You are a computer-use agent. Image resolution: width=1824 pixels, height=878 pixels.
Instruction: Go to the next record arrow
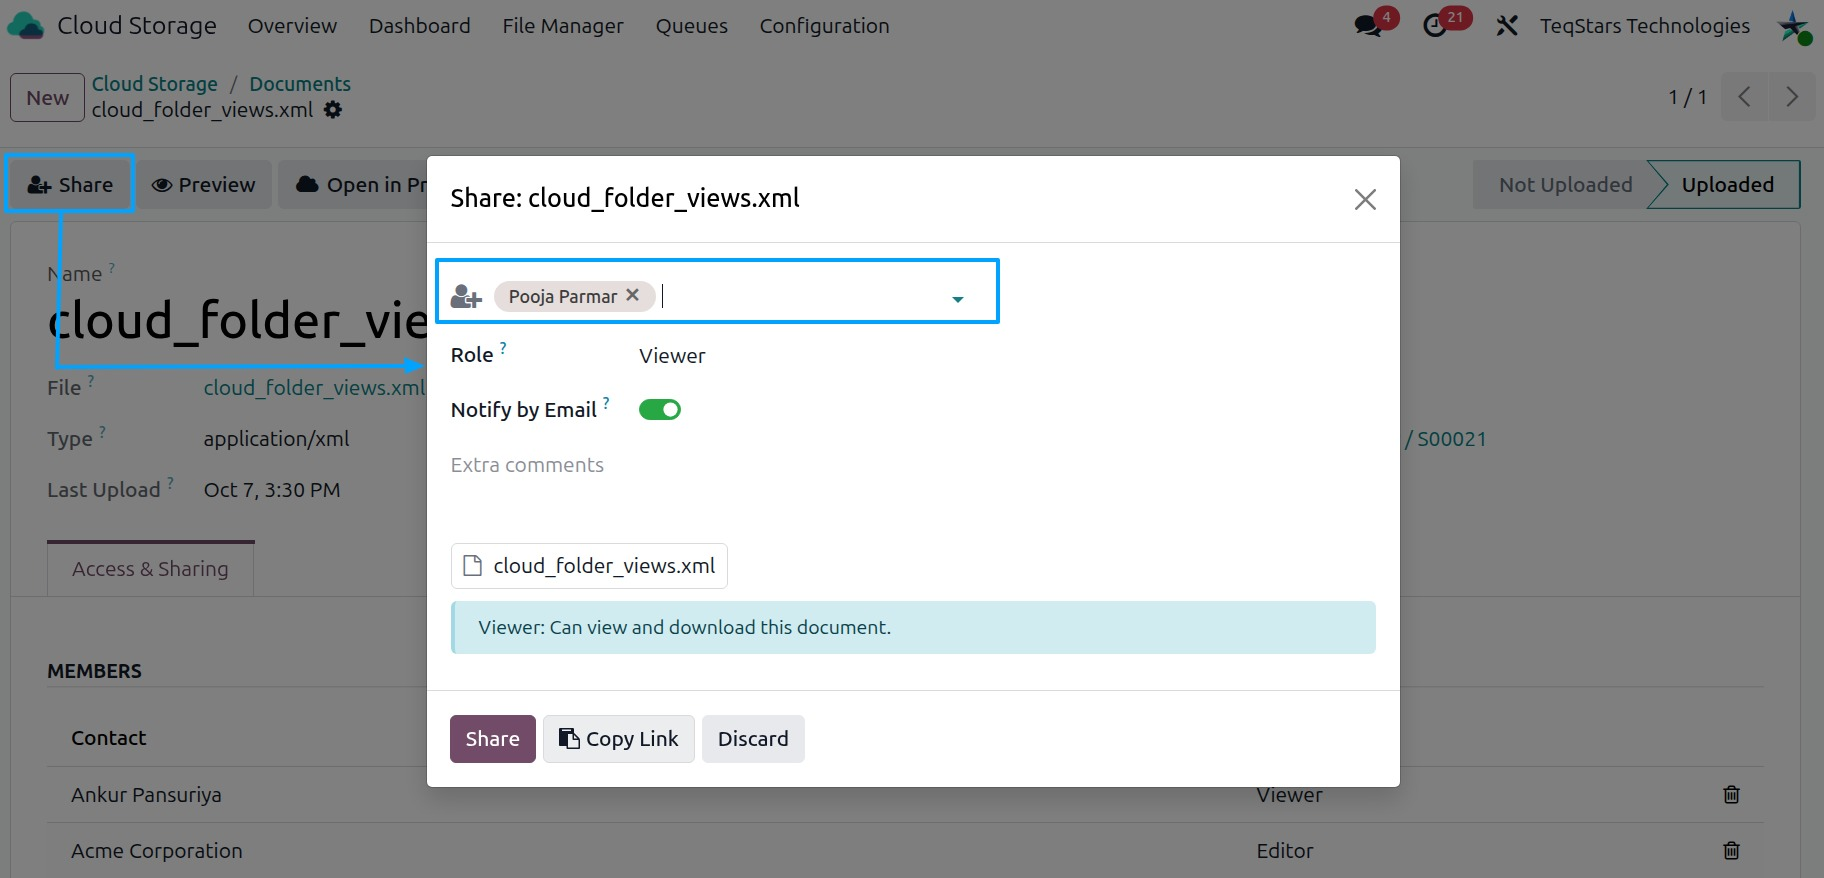click(1792, 97)
